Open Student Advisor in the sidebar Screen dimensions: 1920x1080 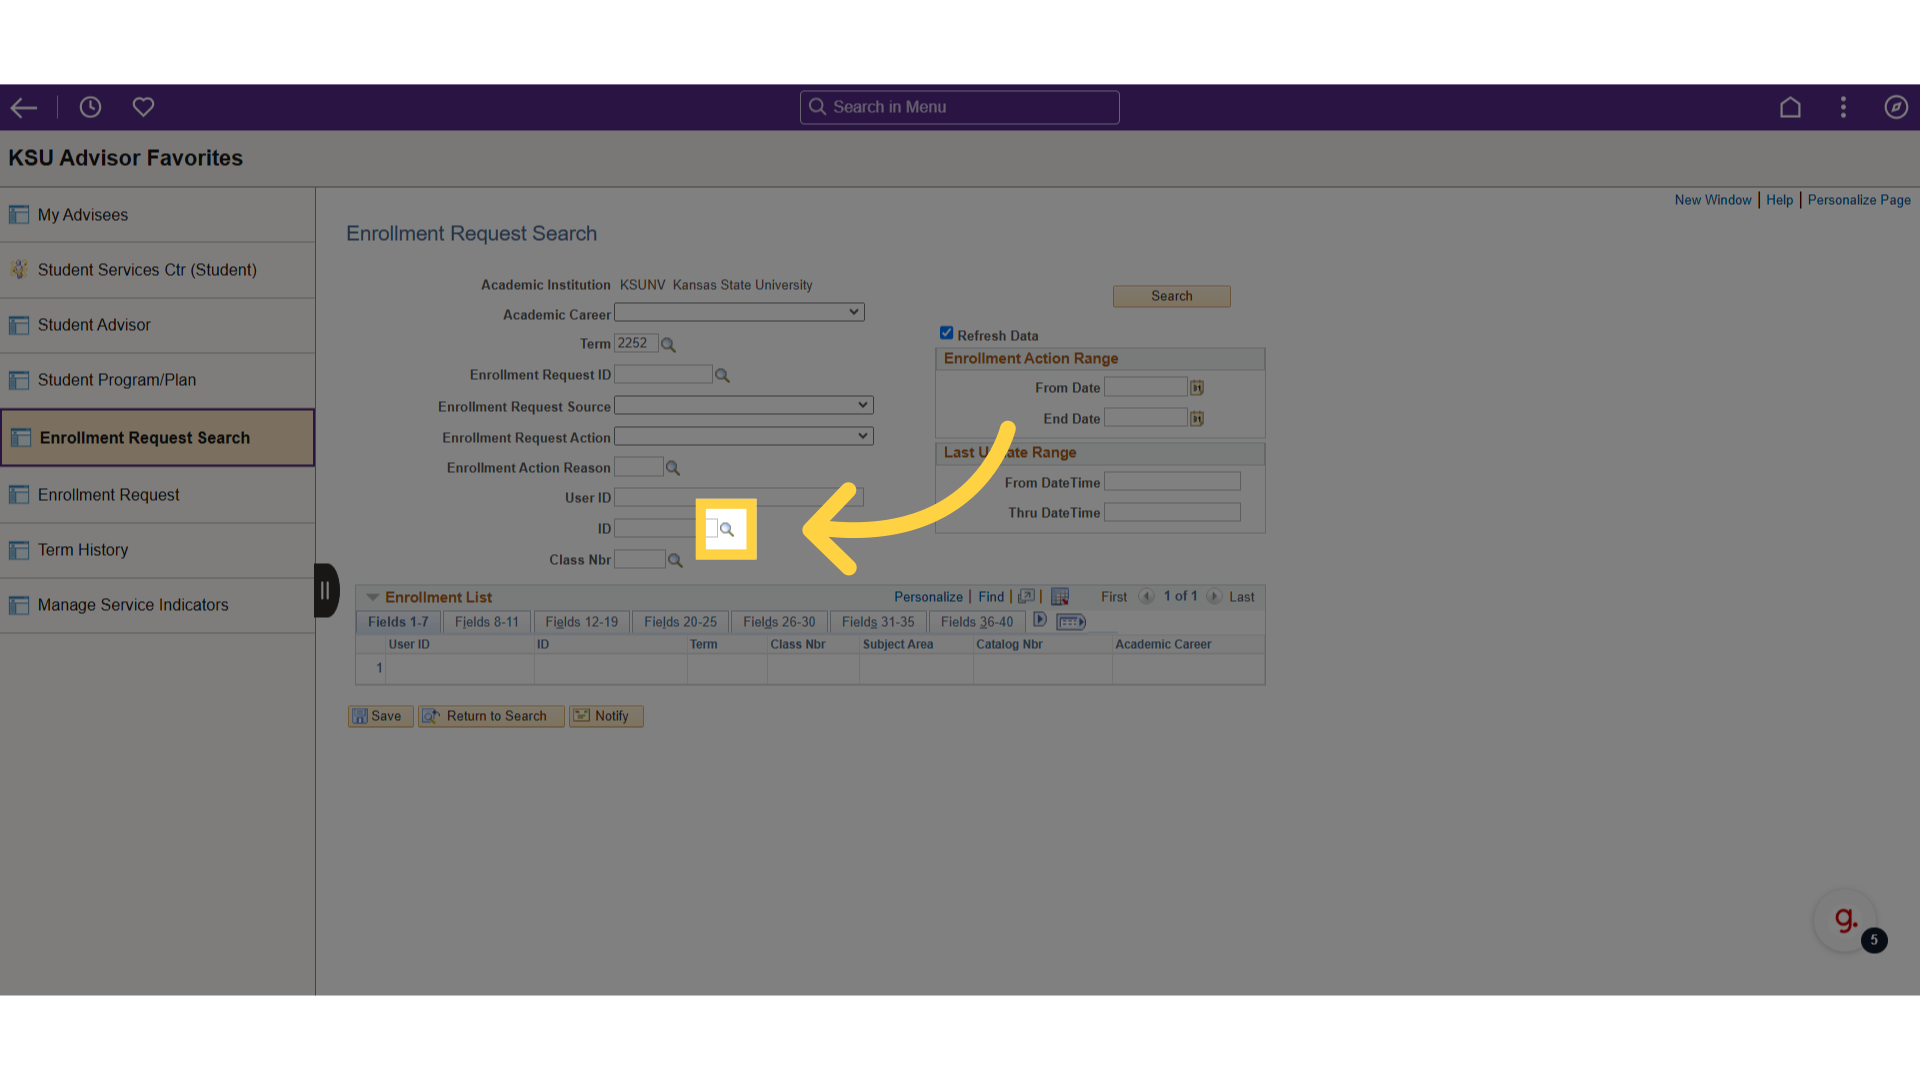coord(158,325)
